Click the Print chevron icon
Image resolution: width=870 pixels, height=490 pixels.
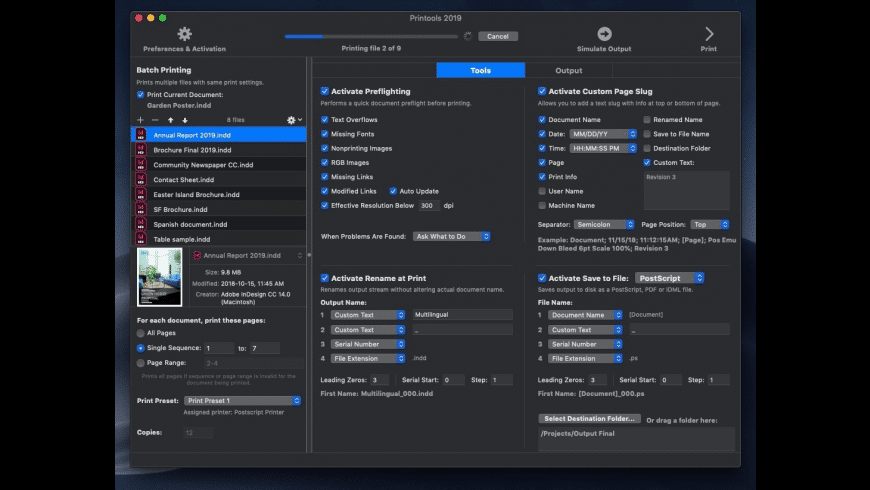[x=709, y=34]
